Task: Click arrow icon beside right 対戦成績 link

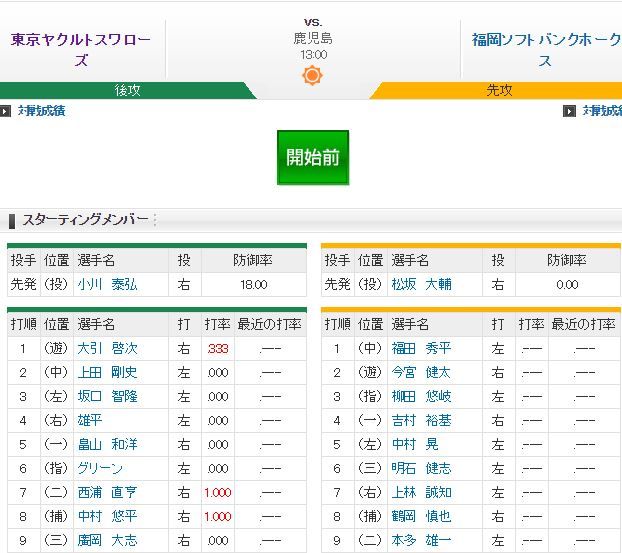Action: [569, 111]
